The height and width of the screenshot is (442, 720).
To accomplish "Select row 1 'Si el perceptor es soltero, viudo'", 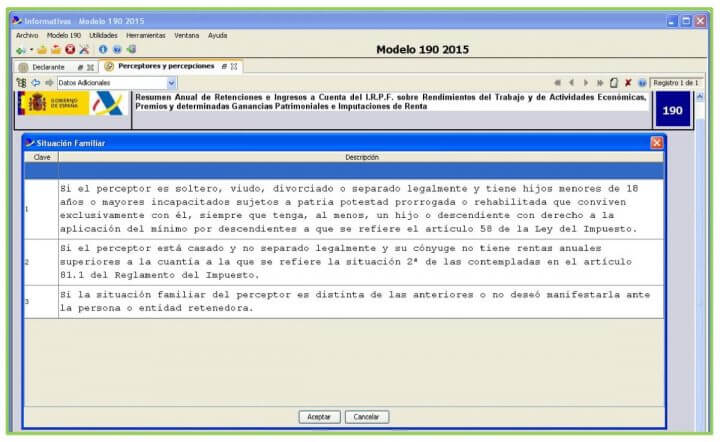I will click(344, 209).
